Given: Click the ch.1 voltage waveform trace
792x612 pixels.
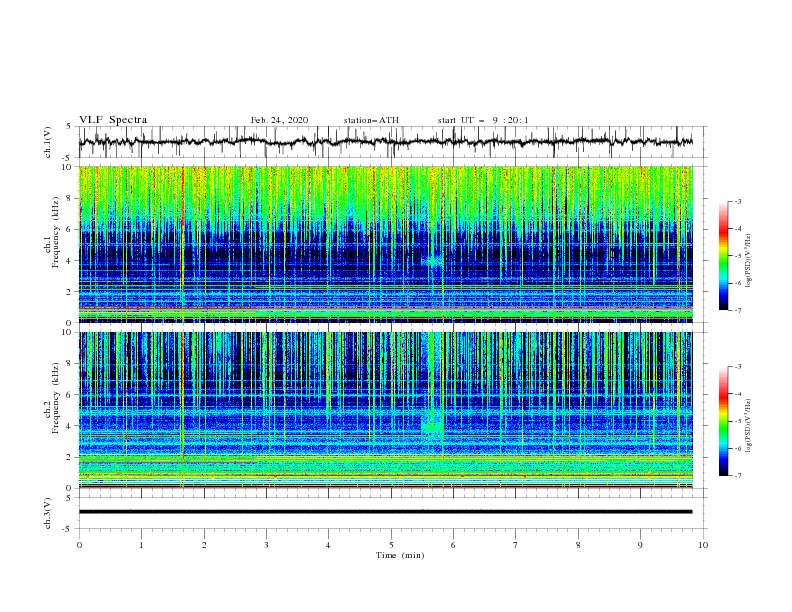Looking at the screenshot, I should point(385,142).
